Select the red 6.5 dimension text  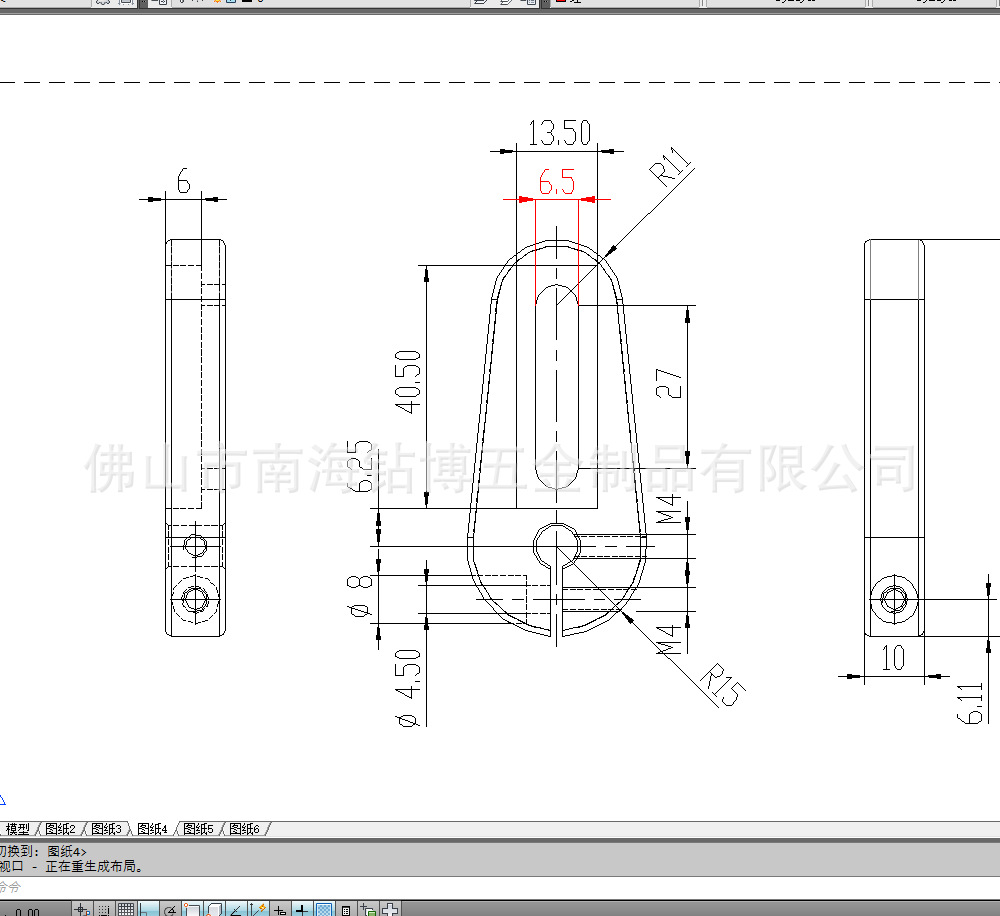(557, 182)
